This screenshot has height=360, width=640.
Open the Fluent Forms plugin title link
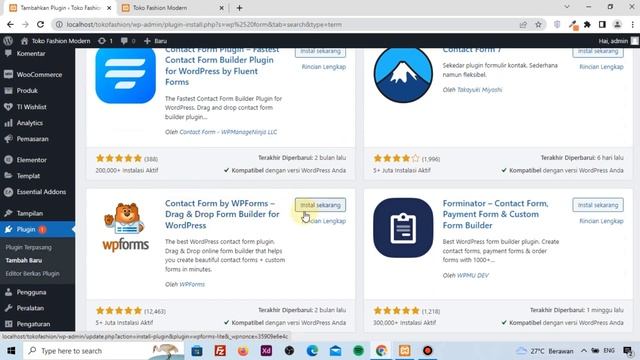[x=222, y=66]
